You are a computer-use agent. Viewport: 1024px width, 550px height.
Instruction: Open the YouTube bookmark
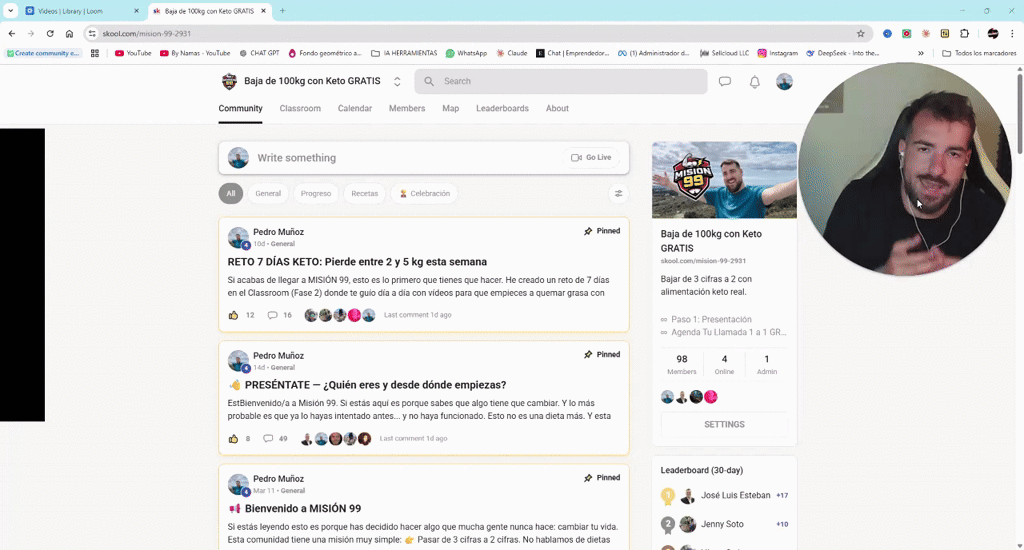(133, 53)
